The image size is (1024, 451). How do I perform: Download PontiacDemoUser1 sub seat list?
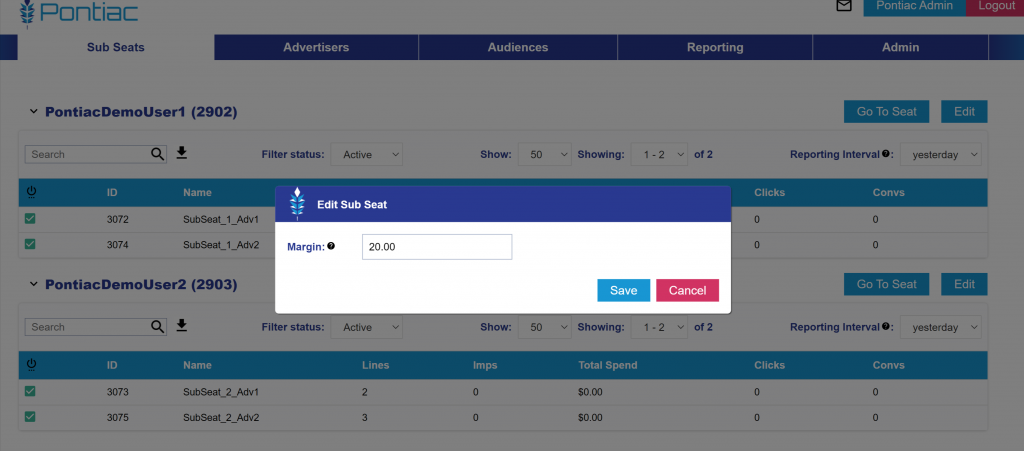pyautogui.click(x=182, y=153)
